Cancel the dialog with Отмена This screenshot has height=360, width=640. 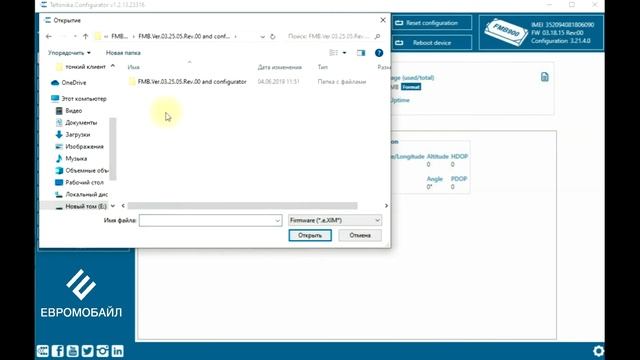[x=360, y=235]
